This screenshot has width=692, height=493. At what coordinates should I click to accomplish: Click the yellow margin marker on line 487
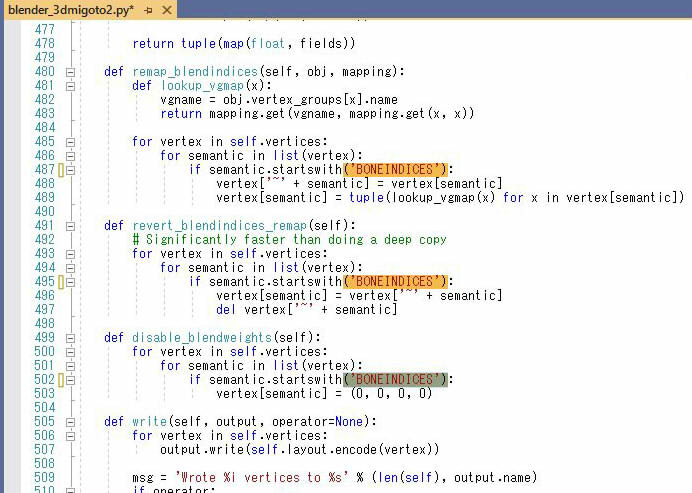61,170
